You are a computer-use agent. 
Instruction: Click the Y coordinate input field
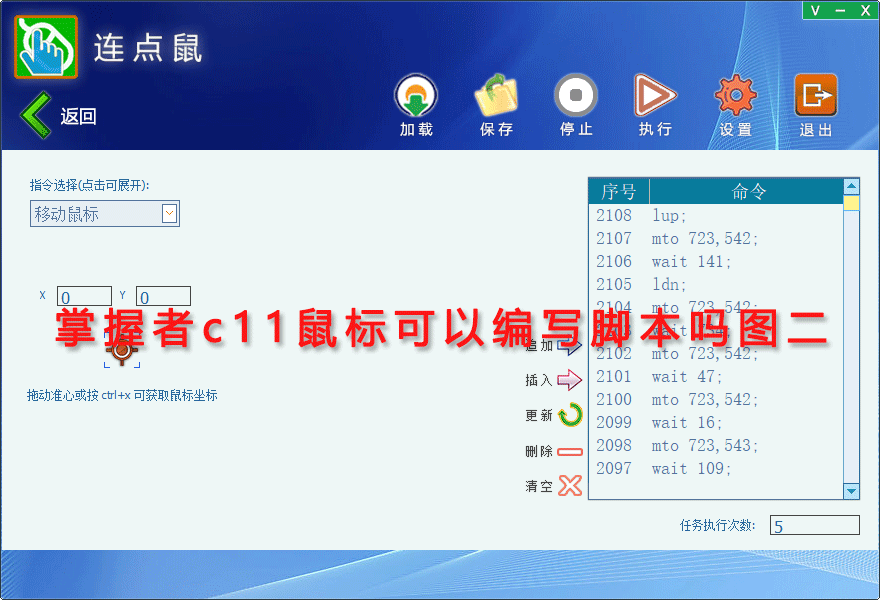click(x=163, y=296)
